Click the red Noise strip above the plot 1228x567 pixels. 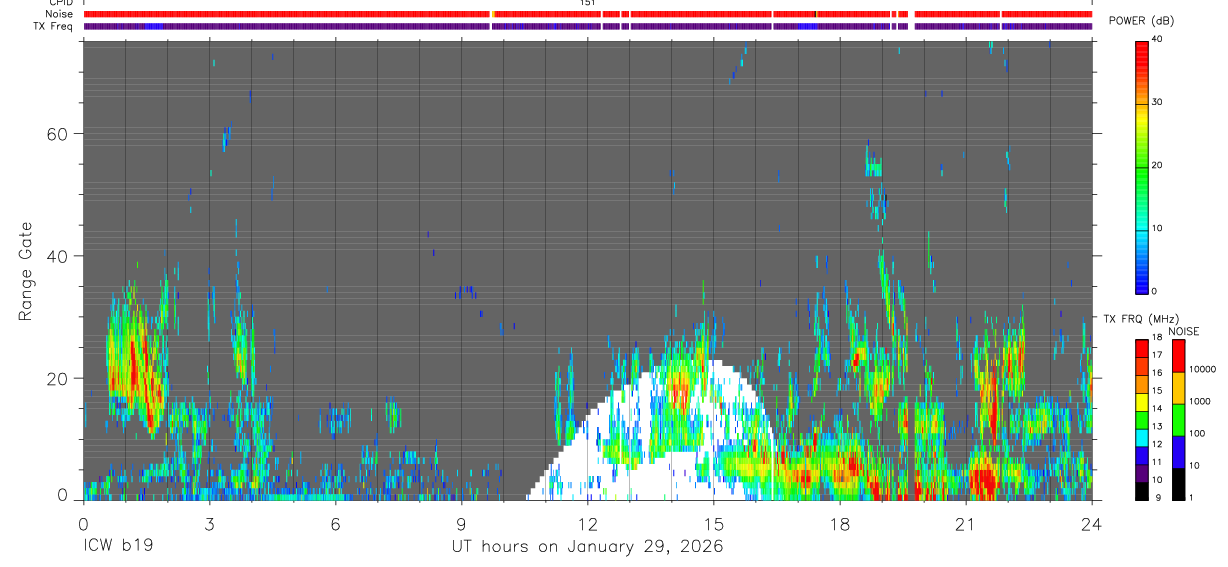pos(588,14)
